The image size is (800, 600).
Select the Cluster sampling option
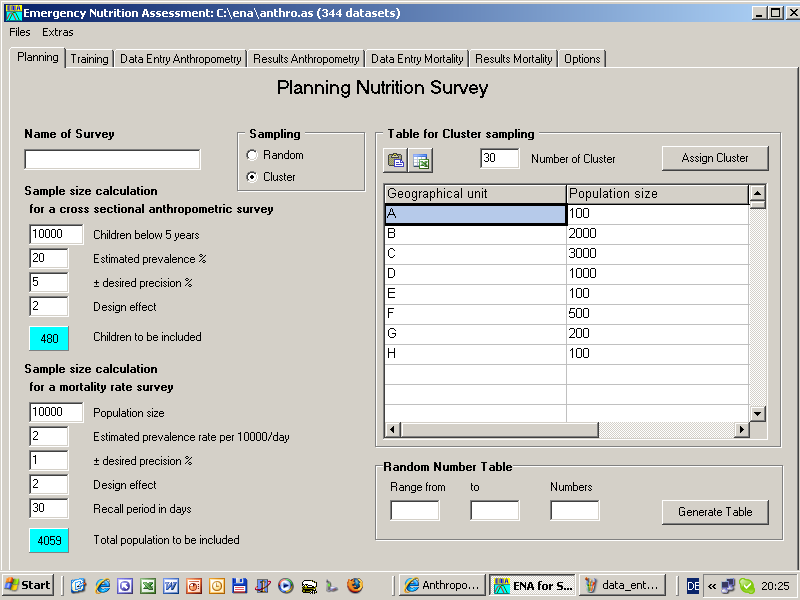tap(252, 177)
